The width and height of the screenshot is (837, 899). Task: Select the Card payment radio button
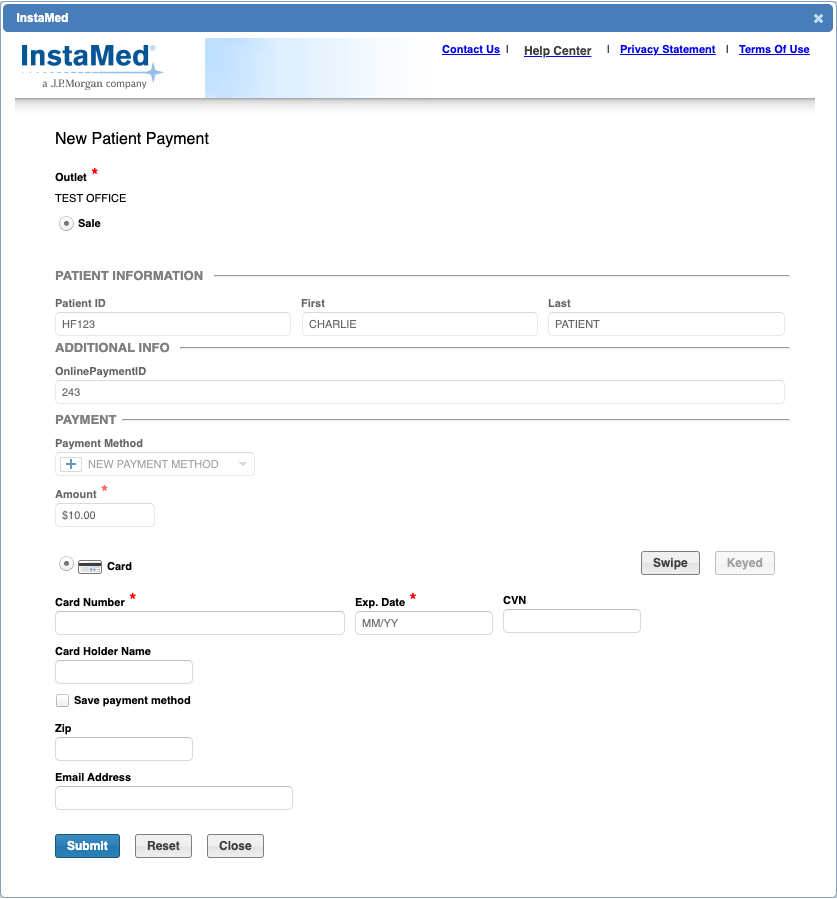coord(65,563)
